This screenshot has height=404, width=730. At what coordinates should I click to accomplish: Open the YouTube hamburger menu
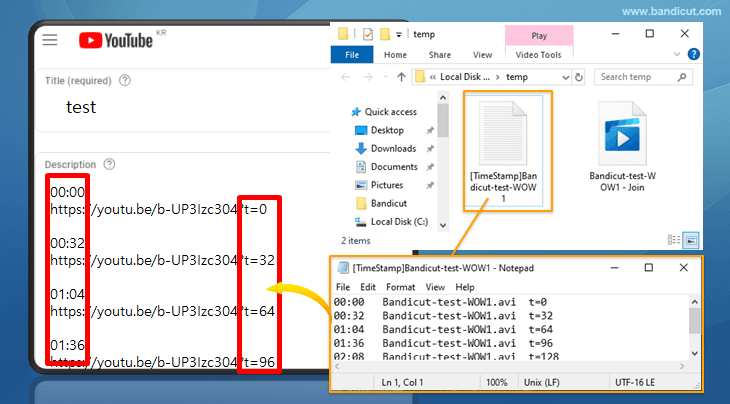click(x=50, y=40)
